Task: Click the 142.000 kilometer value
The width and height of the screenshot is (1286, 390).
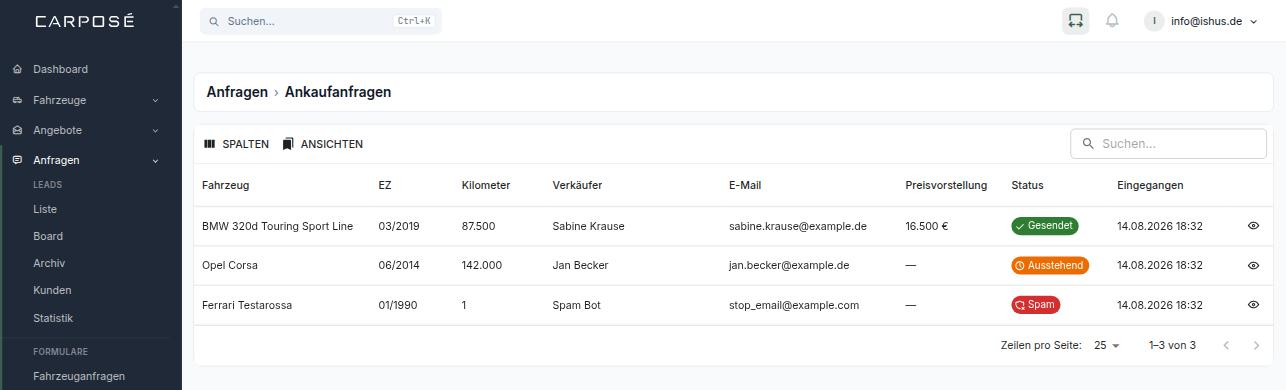Action: pos(482,266)
